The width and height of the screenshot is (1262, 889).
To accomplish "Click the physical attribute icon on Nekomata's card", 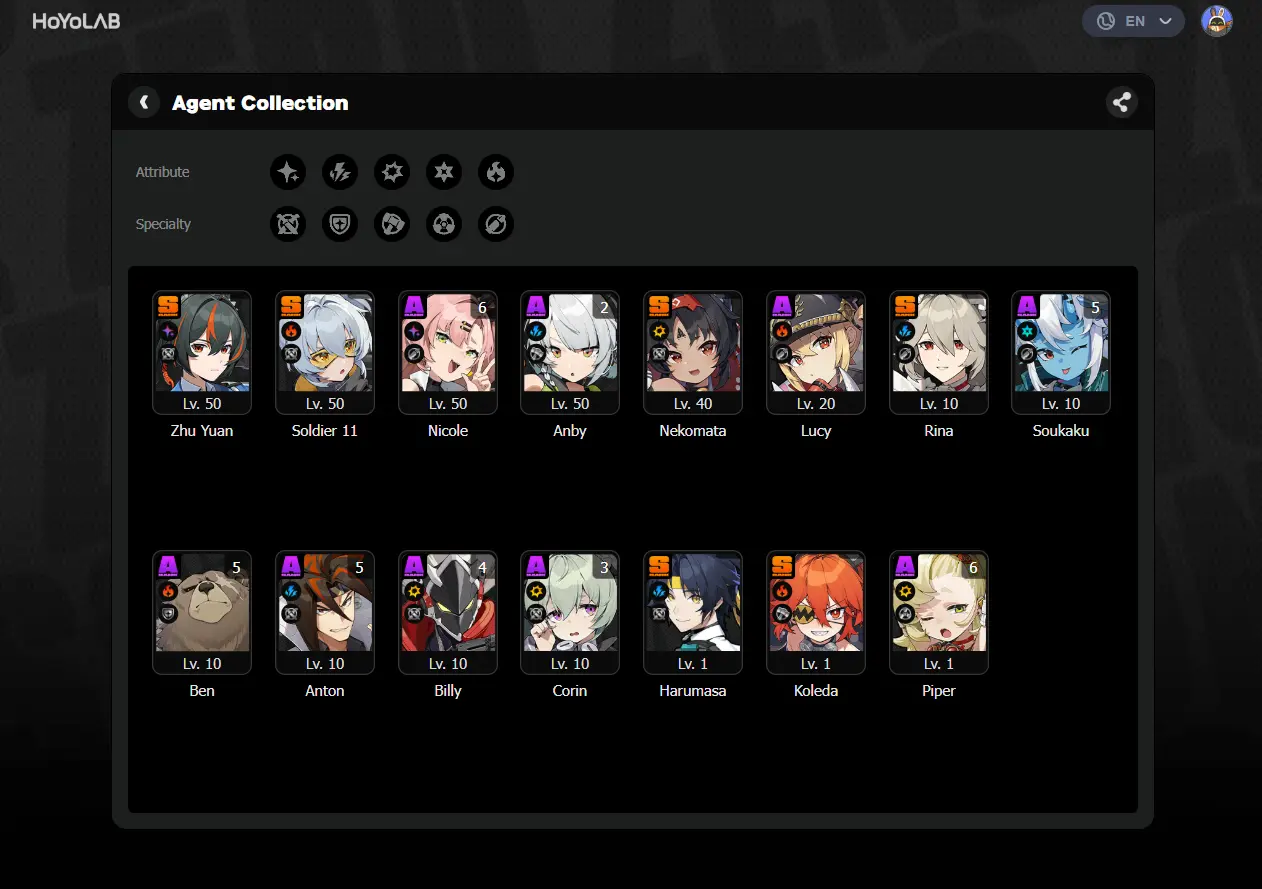I will click(659, 330).
